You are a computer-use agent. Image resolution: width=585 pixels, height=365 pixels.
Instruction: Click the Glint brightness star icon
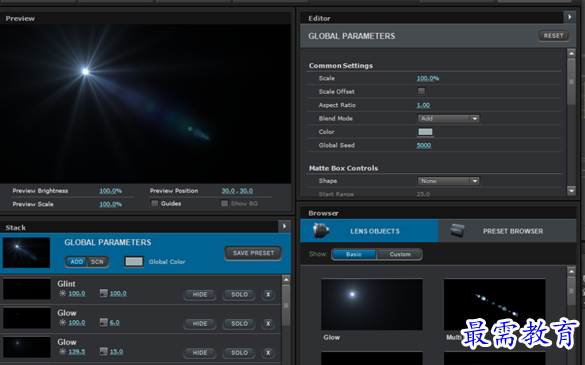click(x=62, y=293)
